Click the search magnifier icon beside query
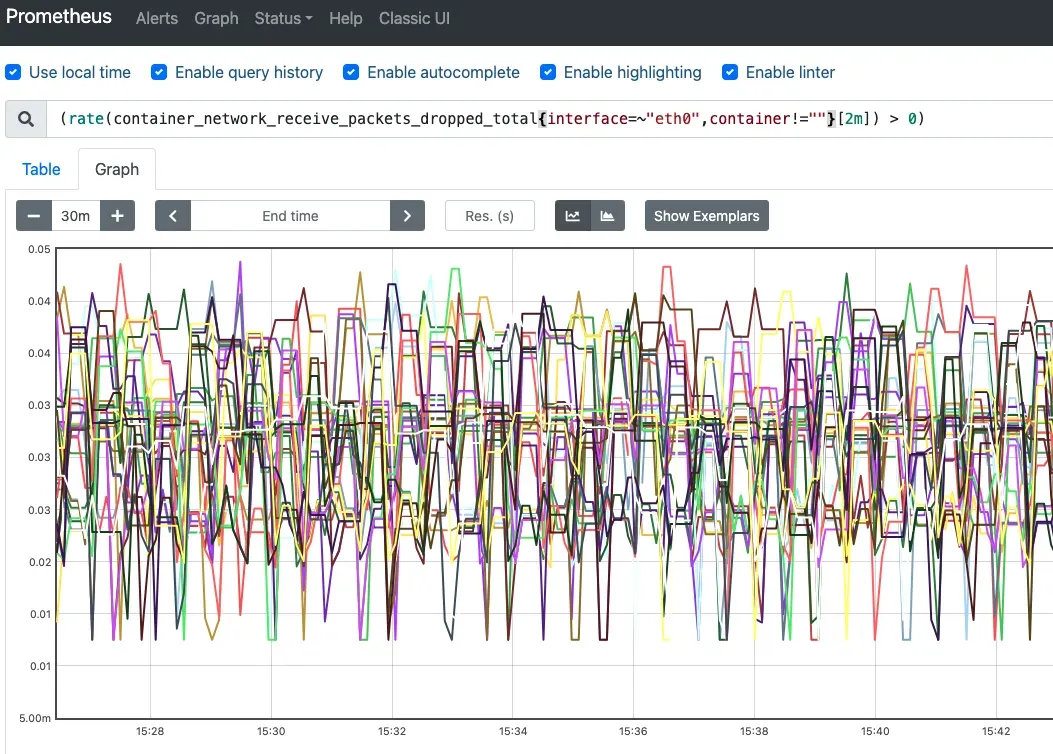Viewport: 1053px width, 754px height. [26, 119]
